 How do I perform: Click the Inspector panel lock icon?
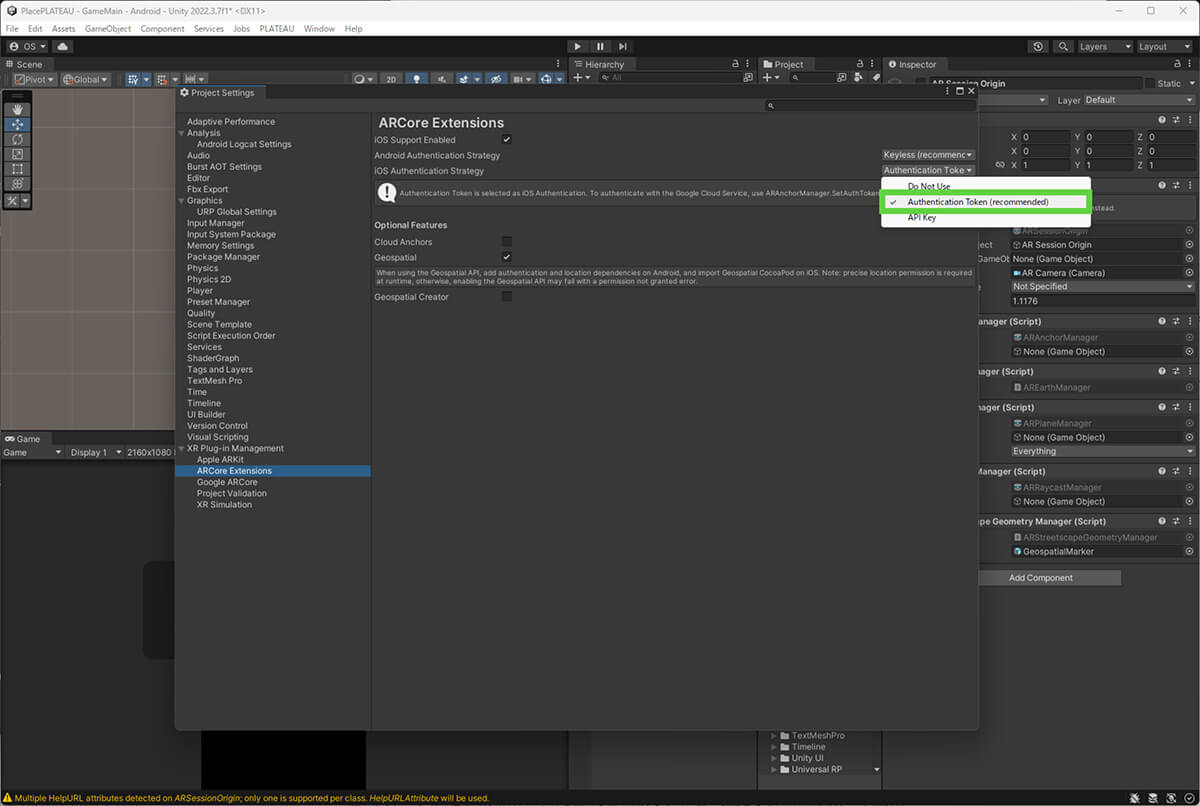pyautogui.click(x=1177, y=64)
